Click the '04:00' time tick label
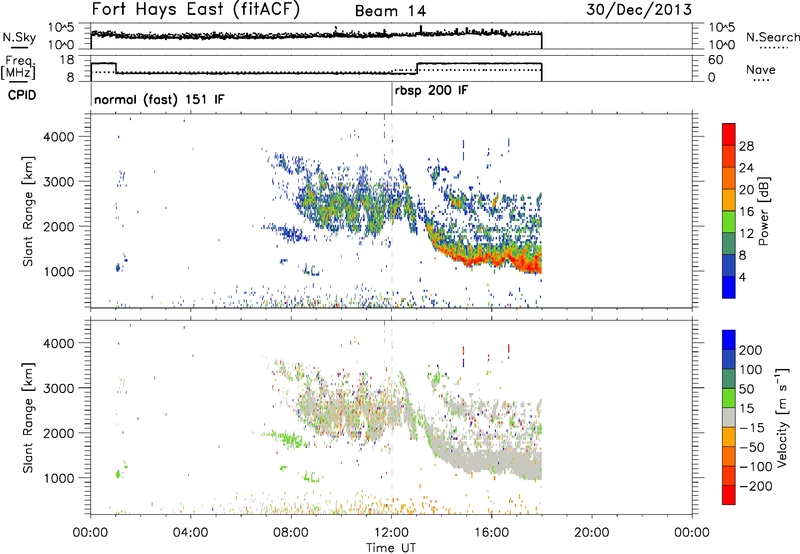Viewport: 800px width, 554px height. tap(190, 533)
